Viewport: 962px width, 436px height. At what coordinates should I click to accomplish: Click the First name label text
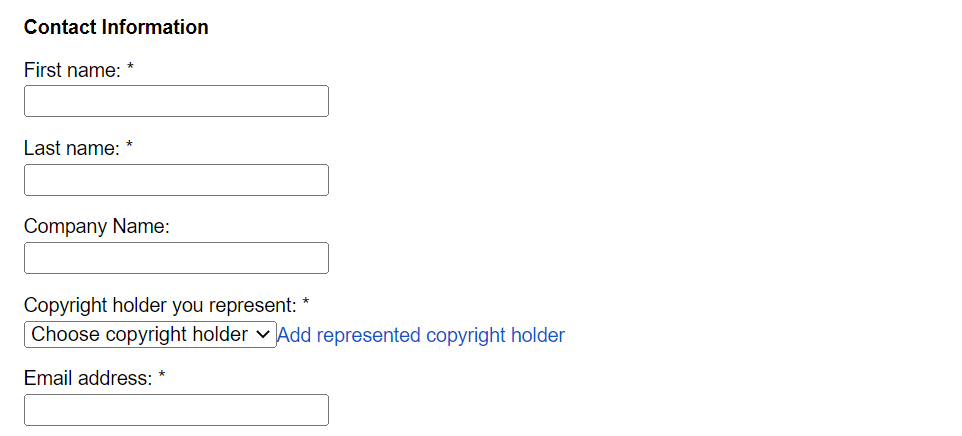[x=72, y=70]
